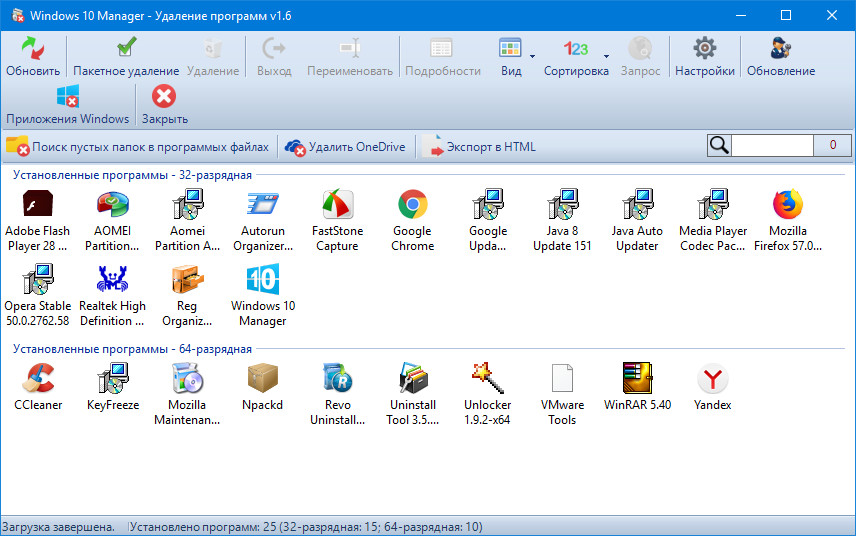Viewport: 856px width, 536px height.
Task: Open Подробности details view
Action: (442, 56)
